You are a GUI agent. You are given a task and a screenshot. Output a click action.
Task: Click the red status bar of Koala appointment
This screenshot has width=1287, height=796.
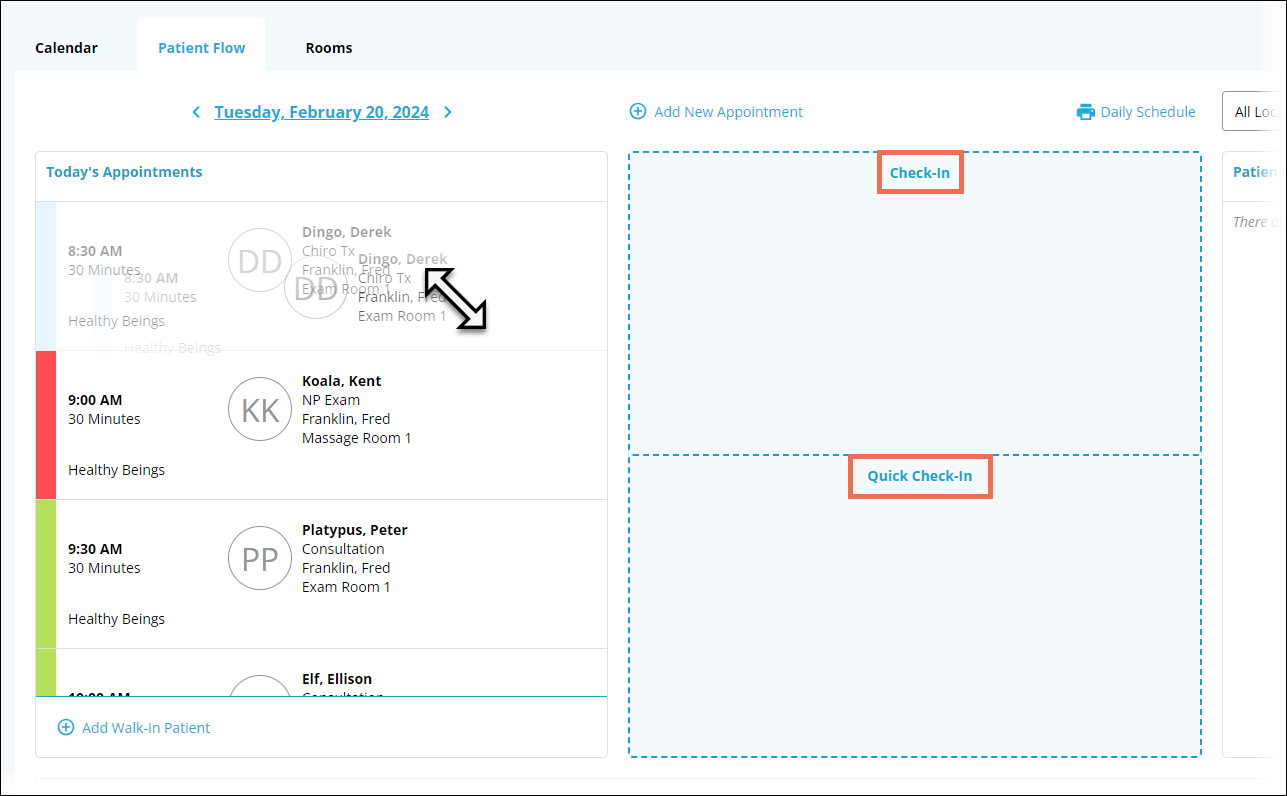[46, 425]
